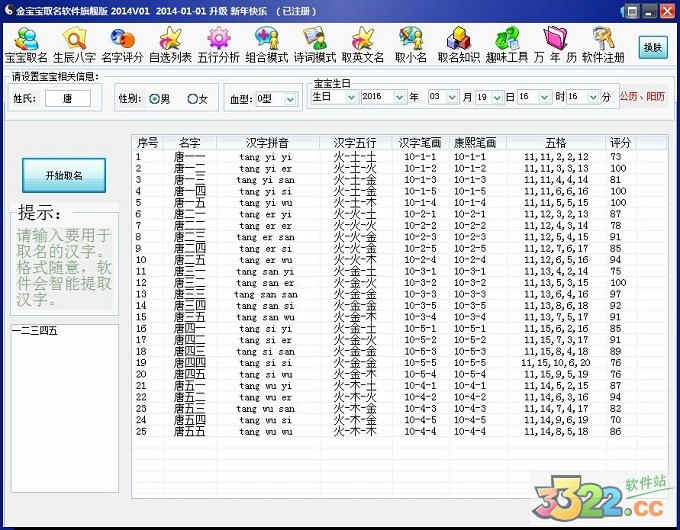Open the minute dropdown before 分

(x=593, y=97)
